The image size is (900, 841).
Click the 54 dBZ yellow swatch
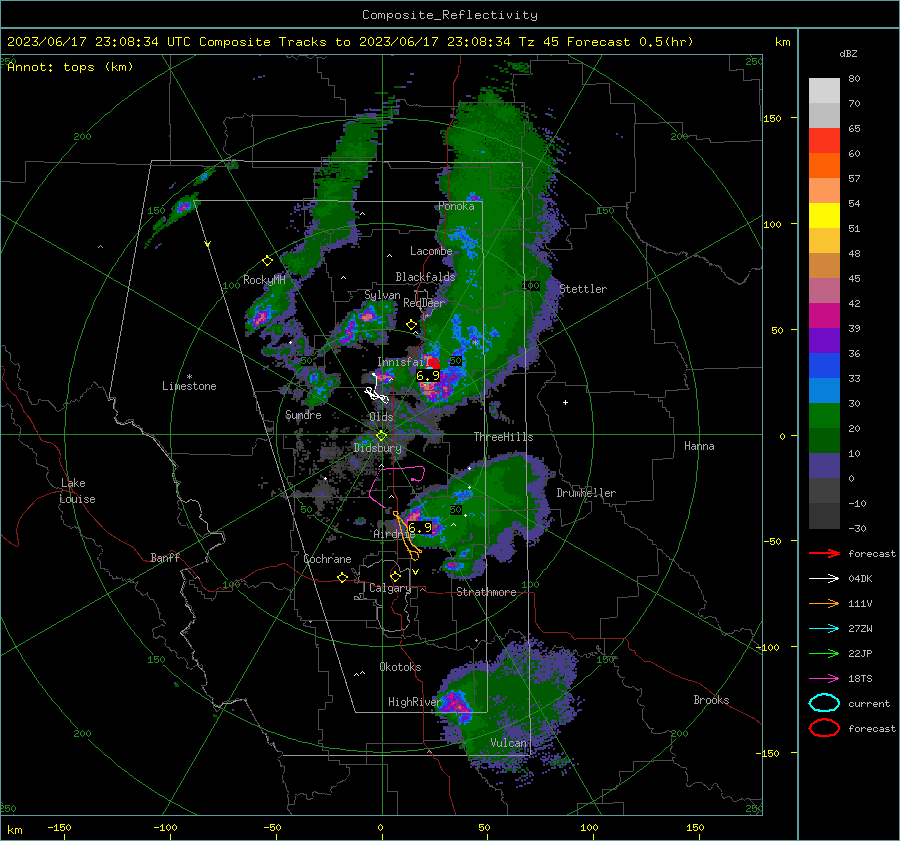[824, 215]
